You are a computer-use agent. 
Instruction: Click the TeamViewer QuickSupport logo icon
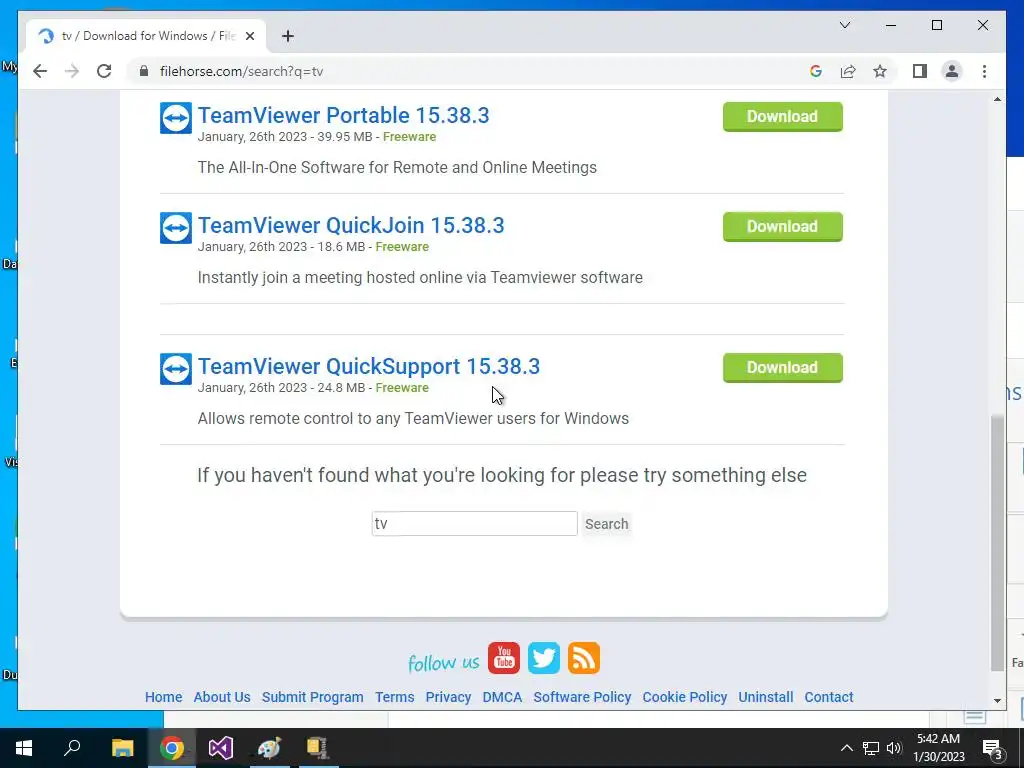(x=176, y=369)
